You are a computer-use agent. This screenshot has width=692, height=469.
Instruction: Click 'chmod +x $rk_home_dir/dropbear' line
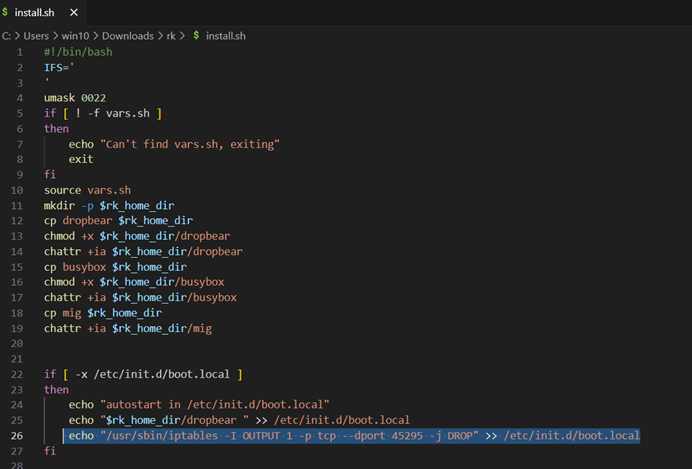point(137,236)
